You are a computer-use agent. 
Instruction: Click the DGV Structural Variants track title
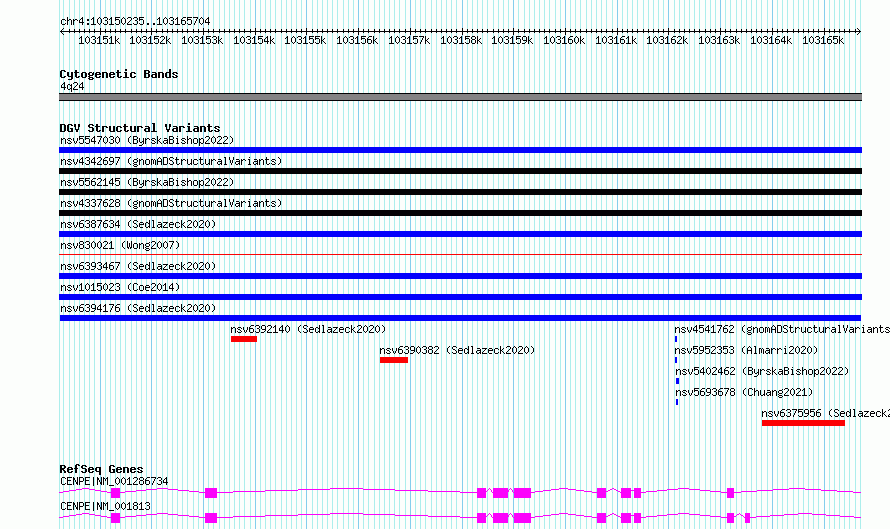pyautogui.click(x=140, y=128)
